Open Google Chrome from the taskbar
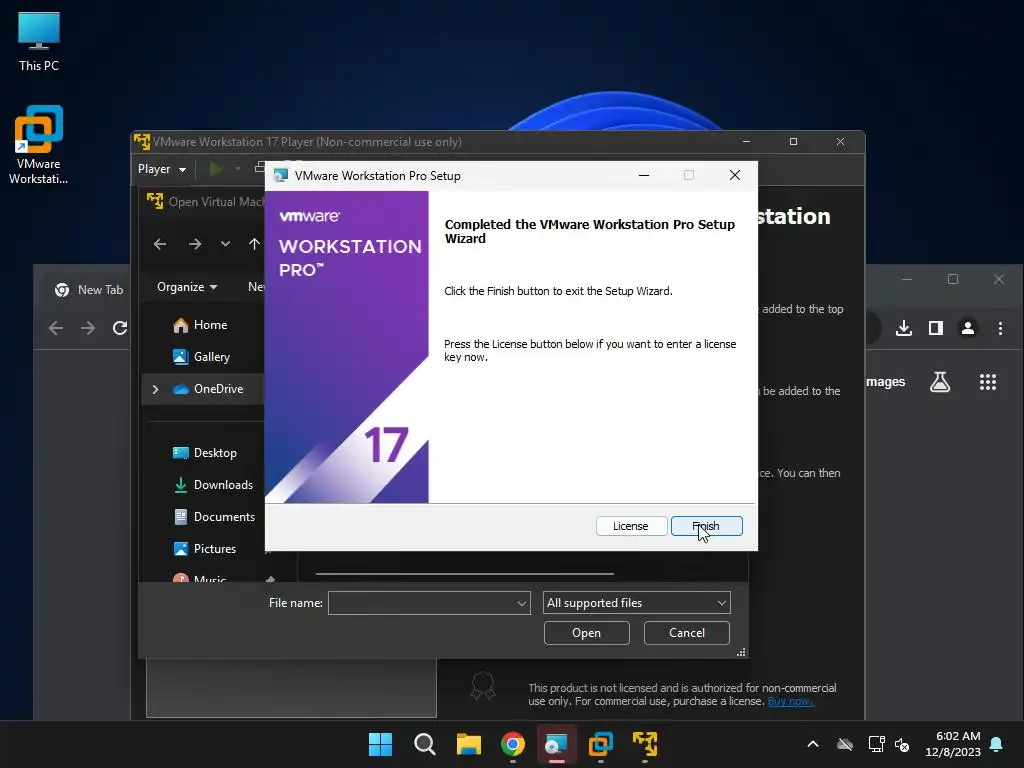The height and width of the screenshot is (768, 1024). click(x=513, y=744)
